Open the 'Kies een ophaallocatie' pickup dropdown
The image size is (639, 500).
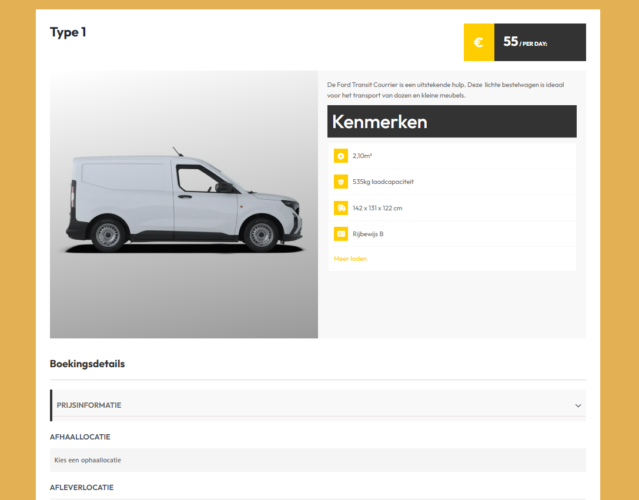[x=317, y=460]
